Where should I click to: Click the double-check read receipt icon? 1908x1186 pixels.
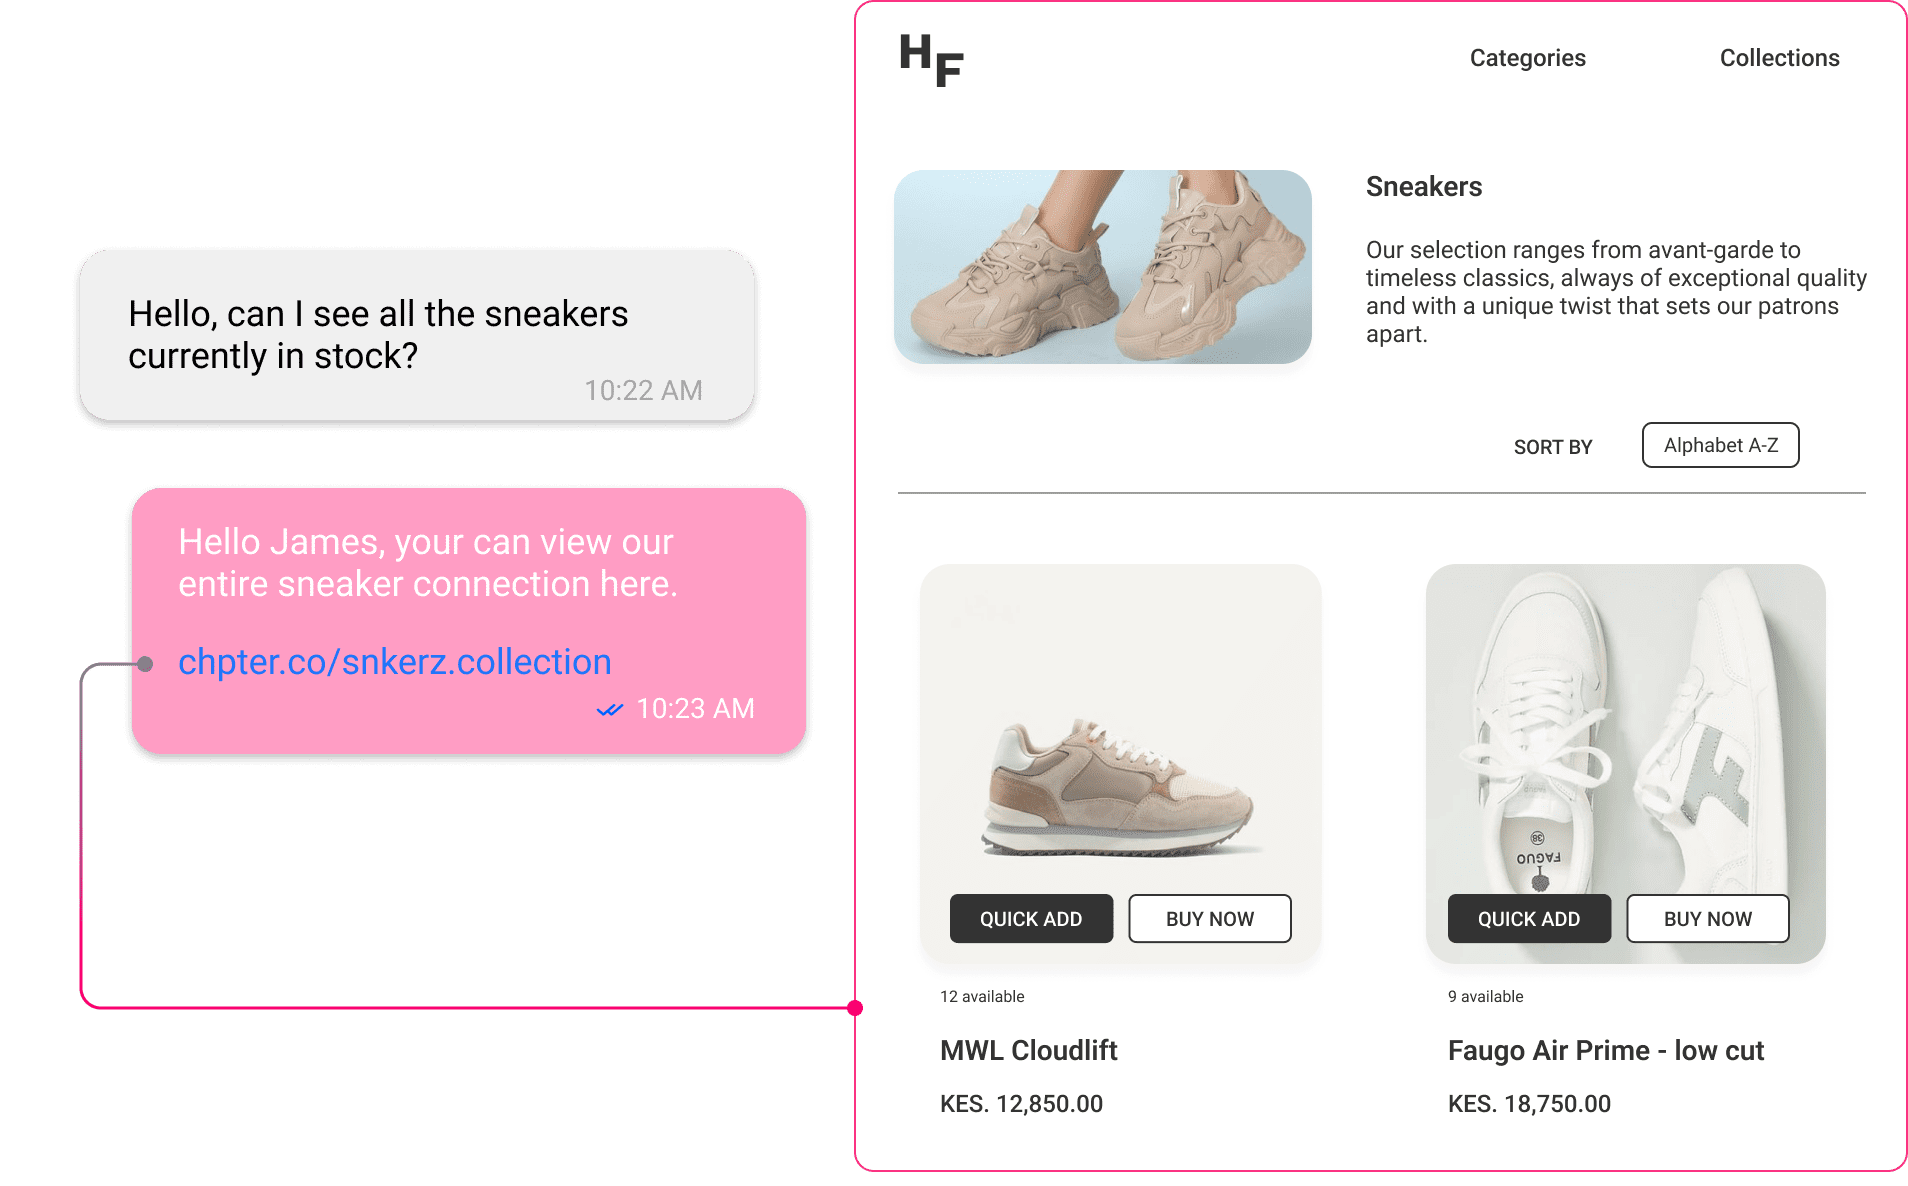[610, 710]
